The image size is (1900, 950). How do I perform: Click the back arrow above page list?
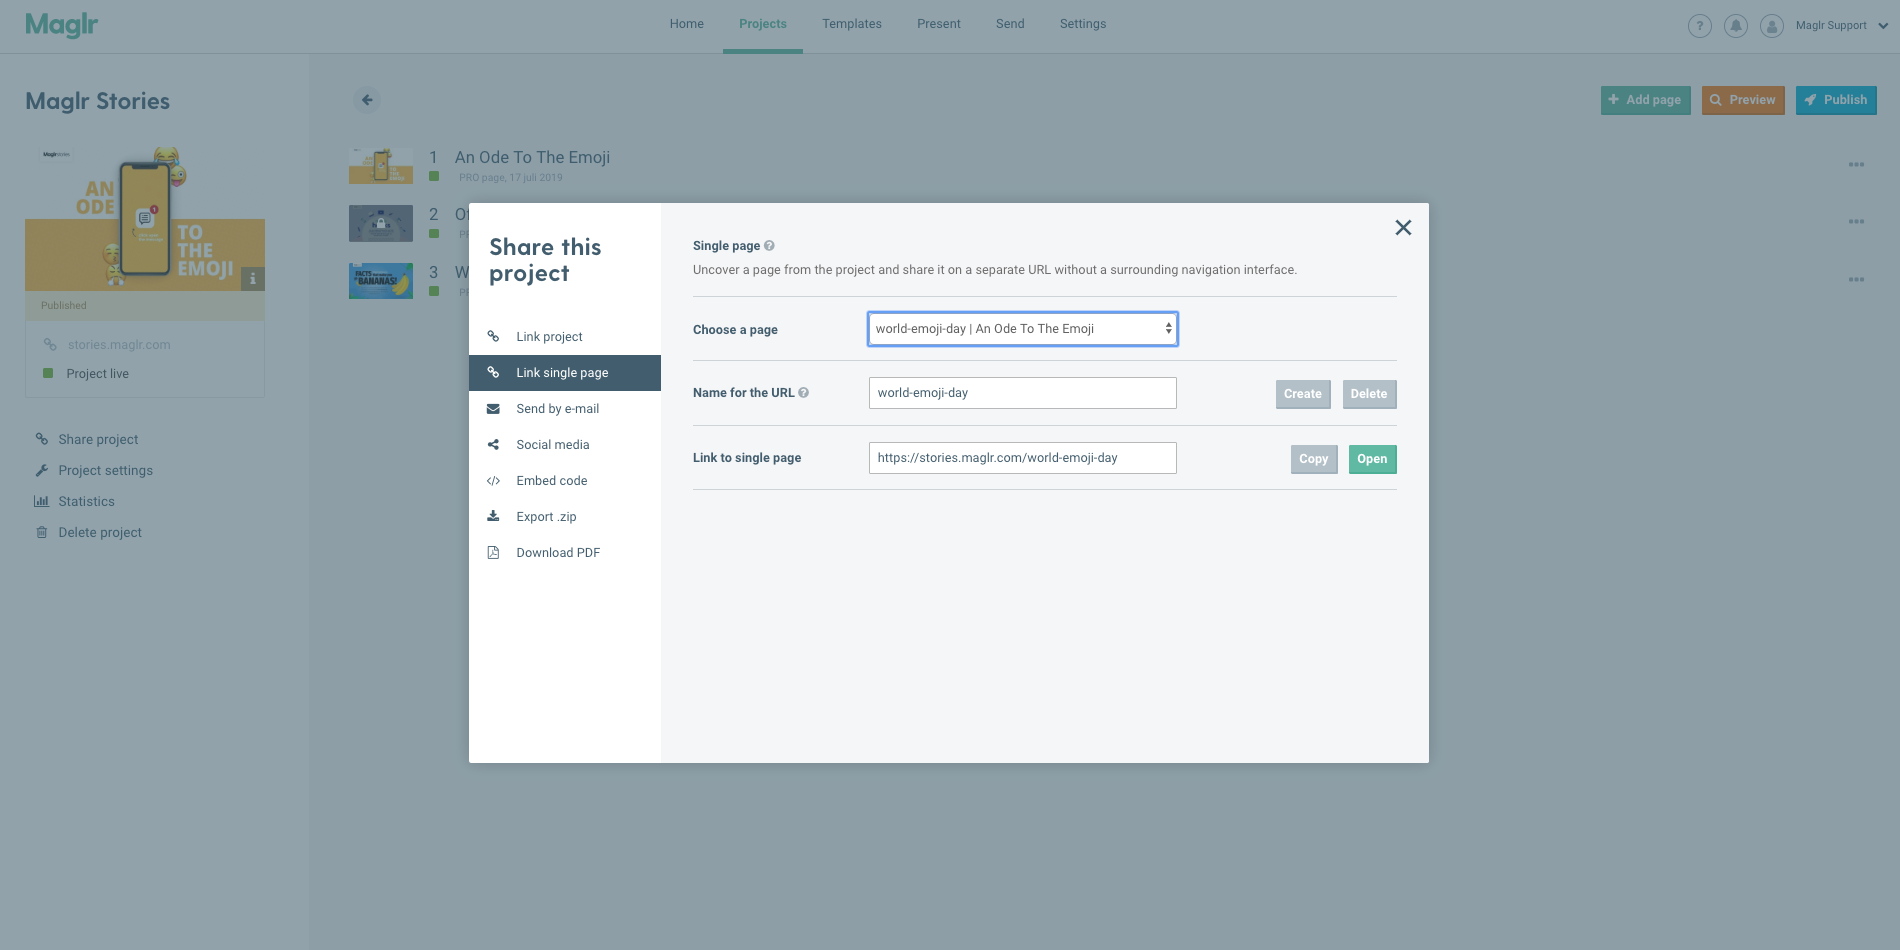[x=366, y=99]
